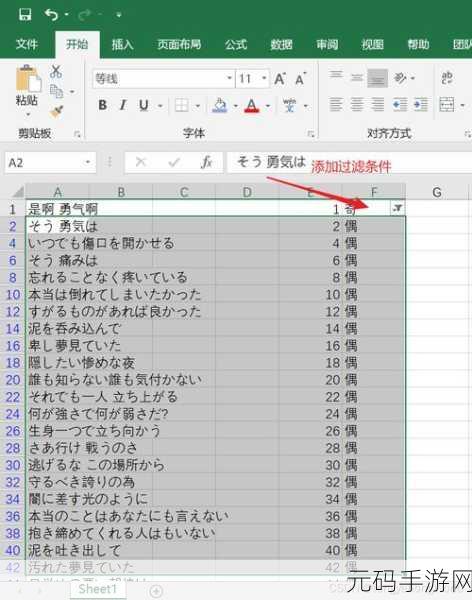Click cell 泥を呑み込んで
The height and width of the screenshot is (600, 472).
coord(75,329)
